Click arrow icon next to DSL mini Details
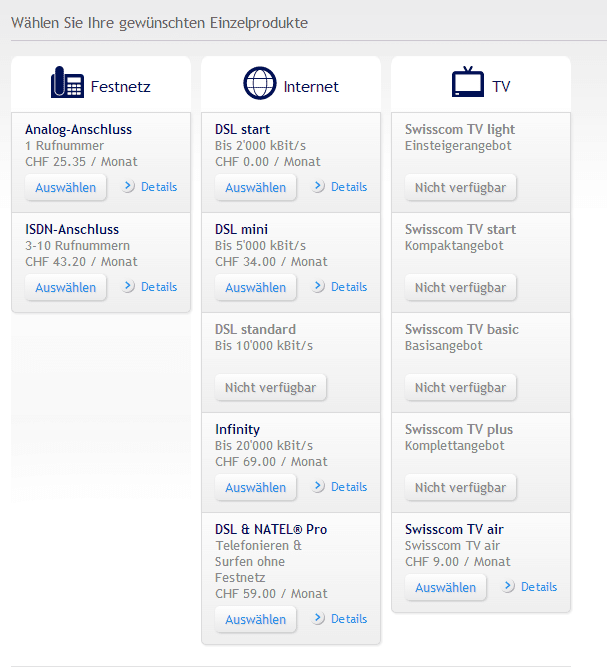This screenshot has height=669, width=607. click(x=318, y=286)
